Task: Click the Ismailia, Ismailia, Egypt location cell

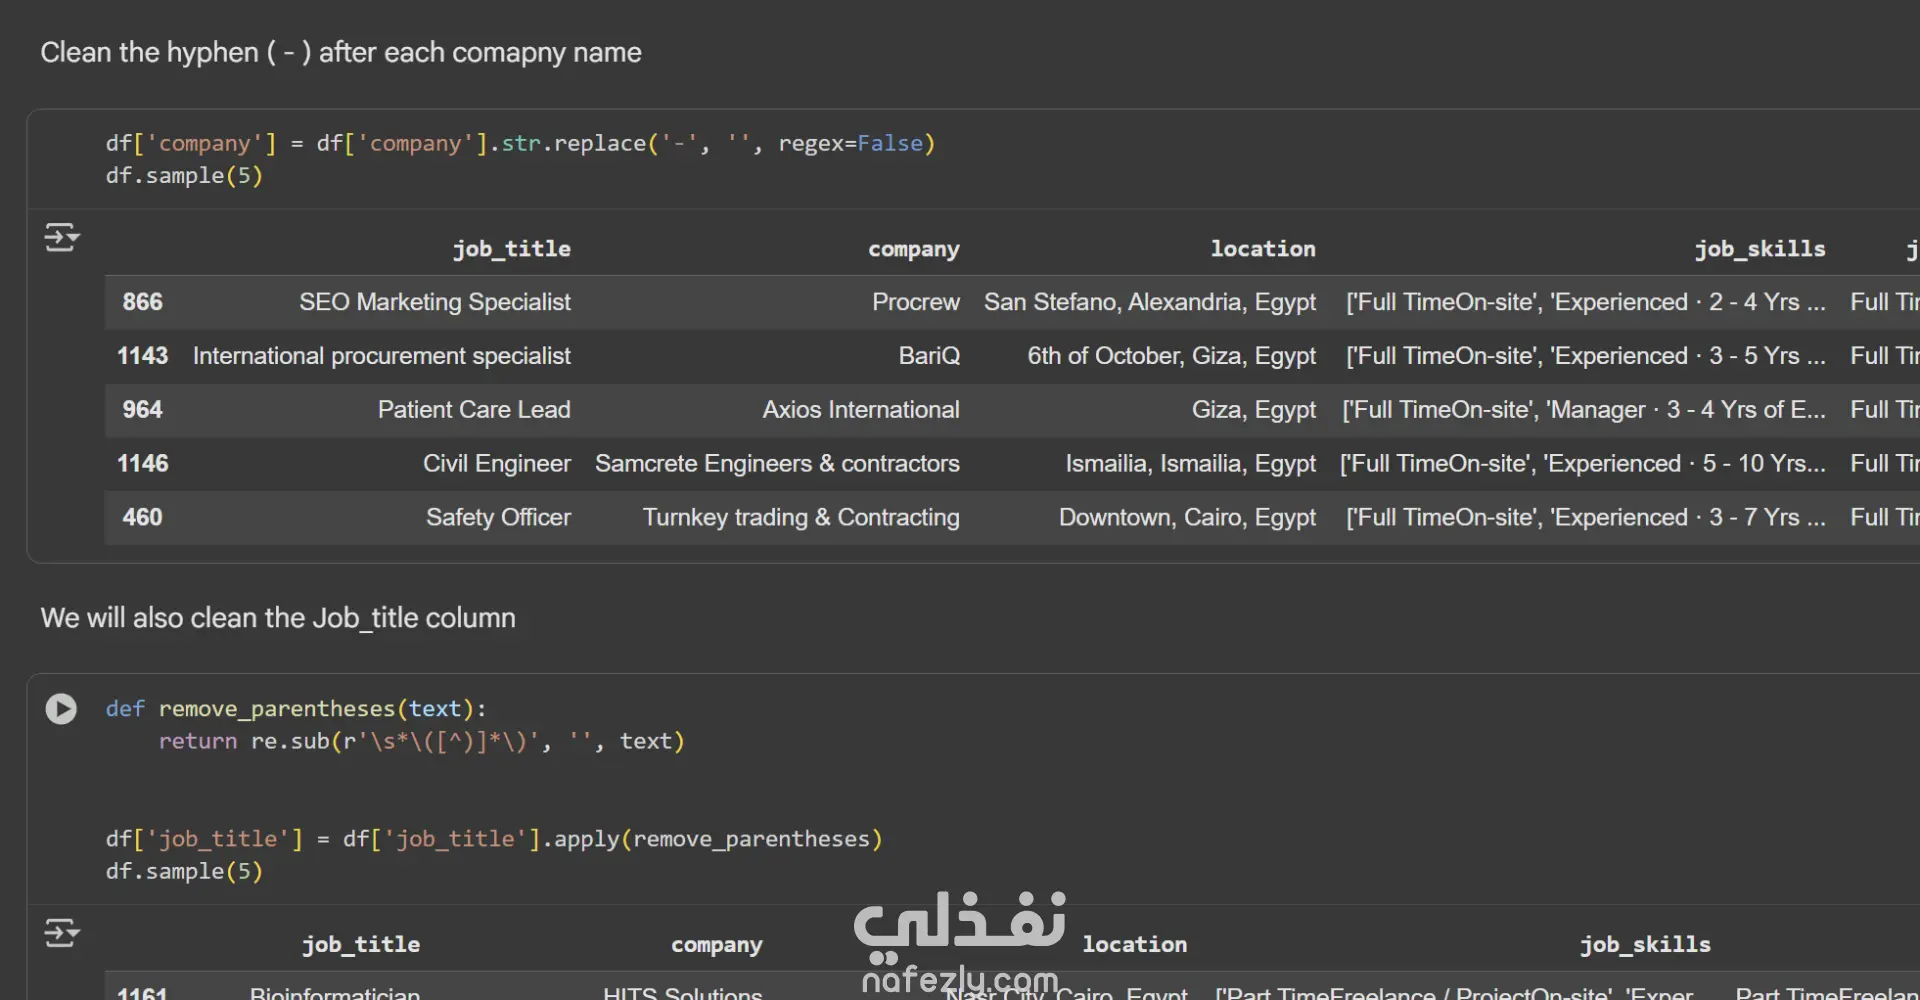Action: click(1190, 464)
